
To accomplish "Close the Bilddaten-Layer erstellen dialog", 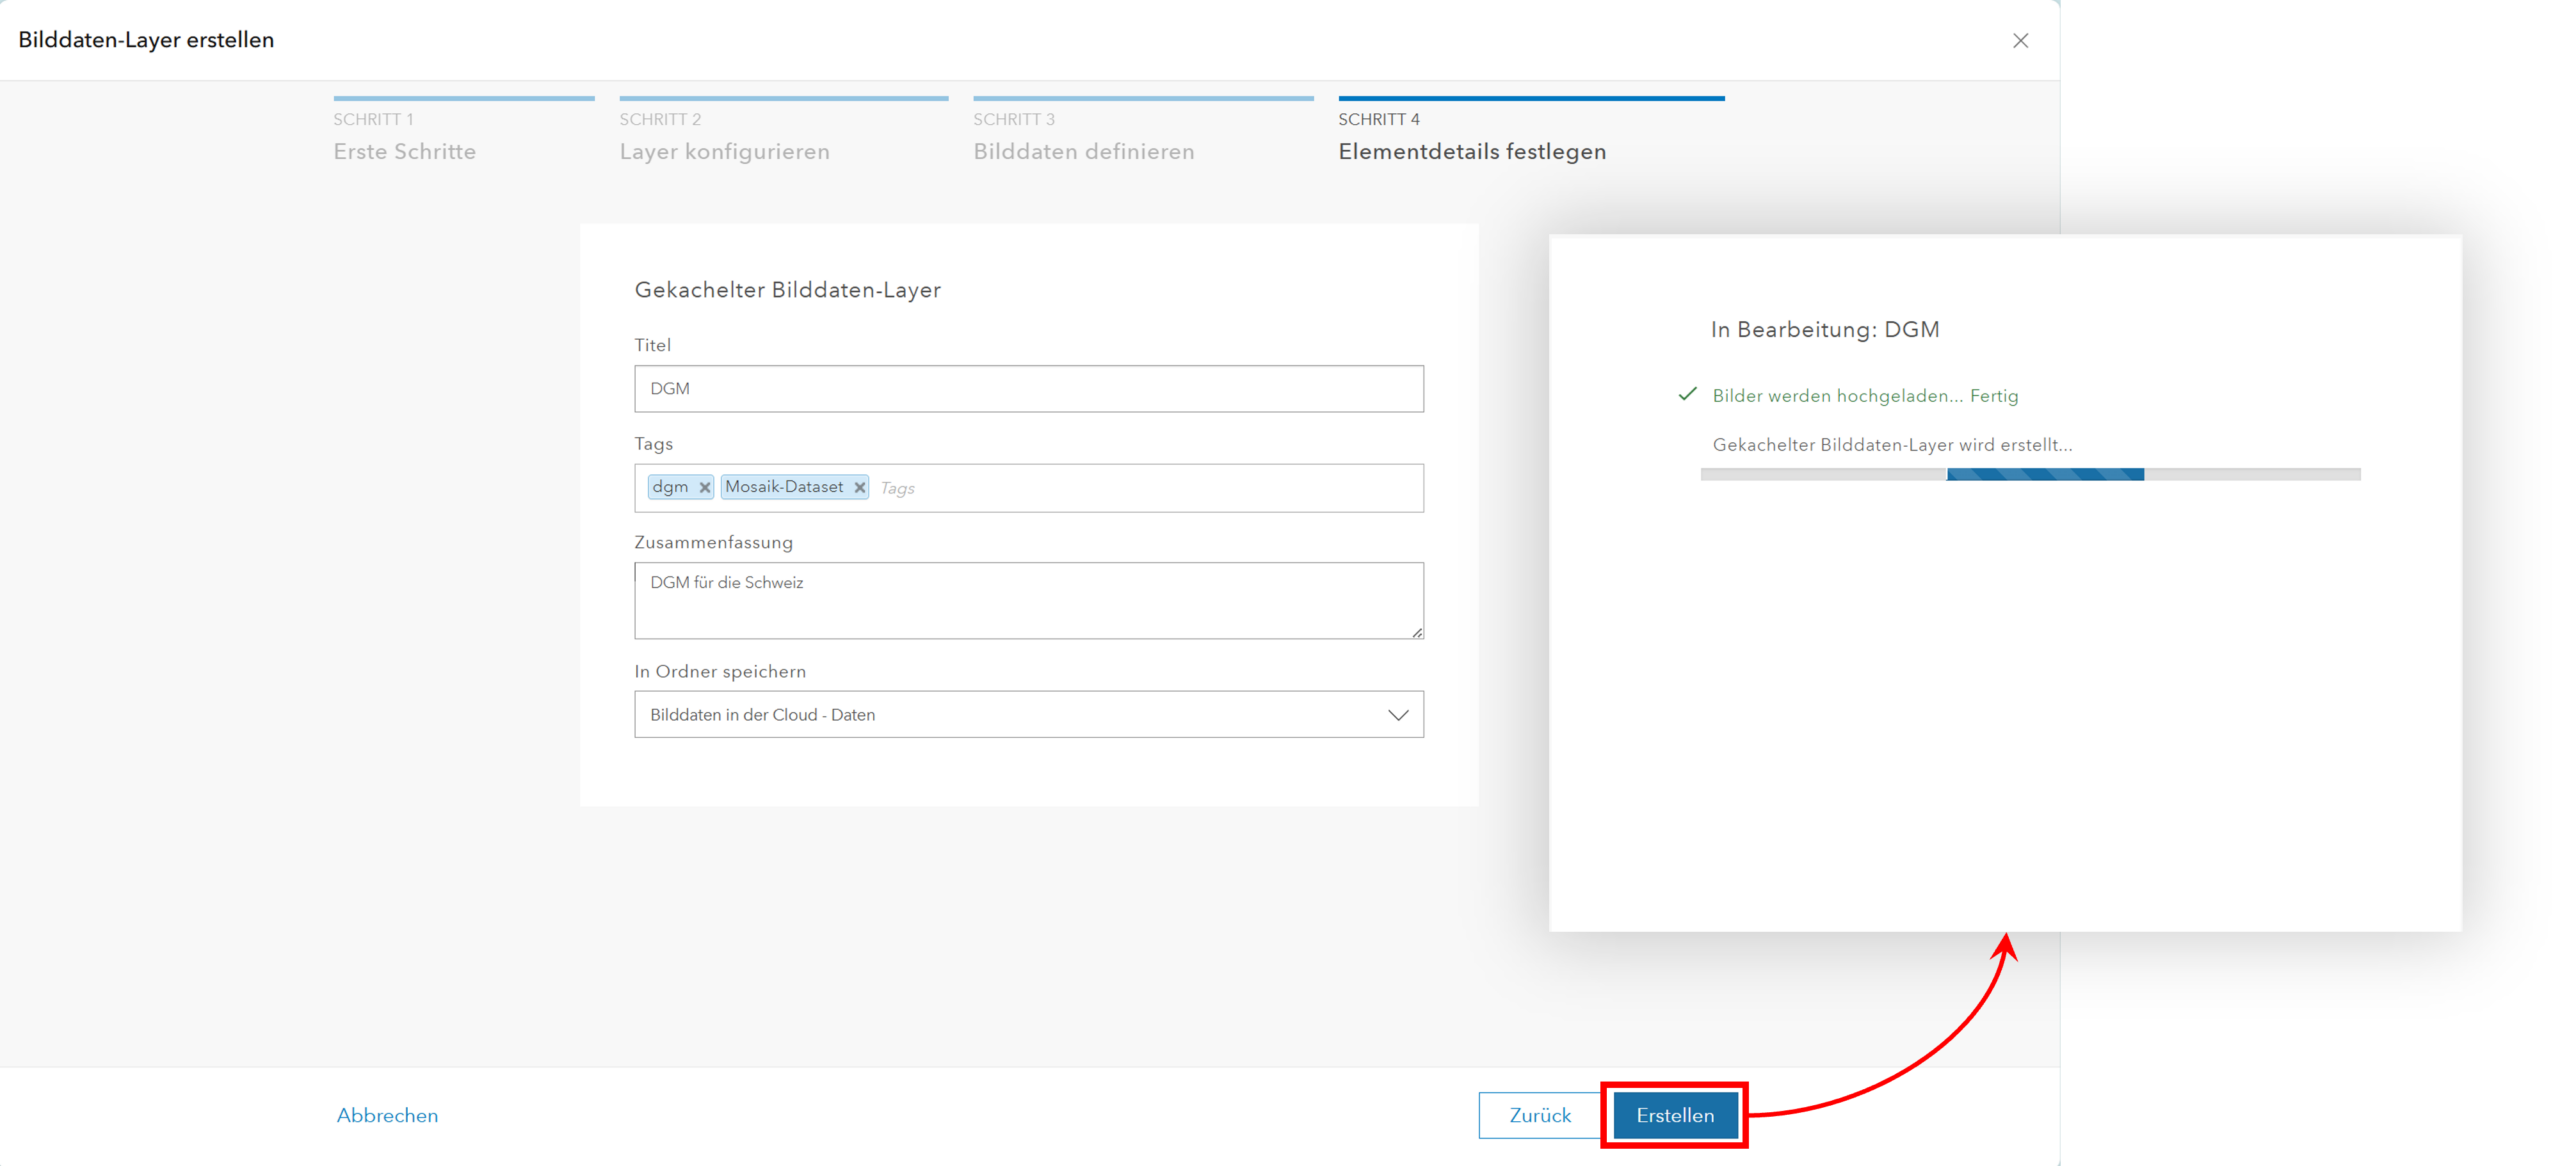I will point(2020,41).
